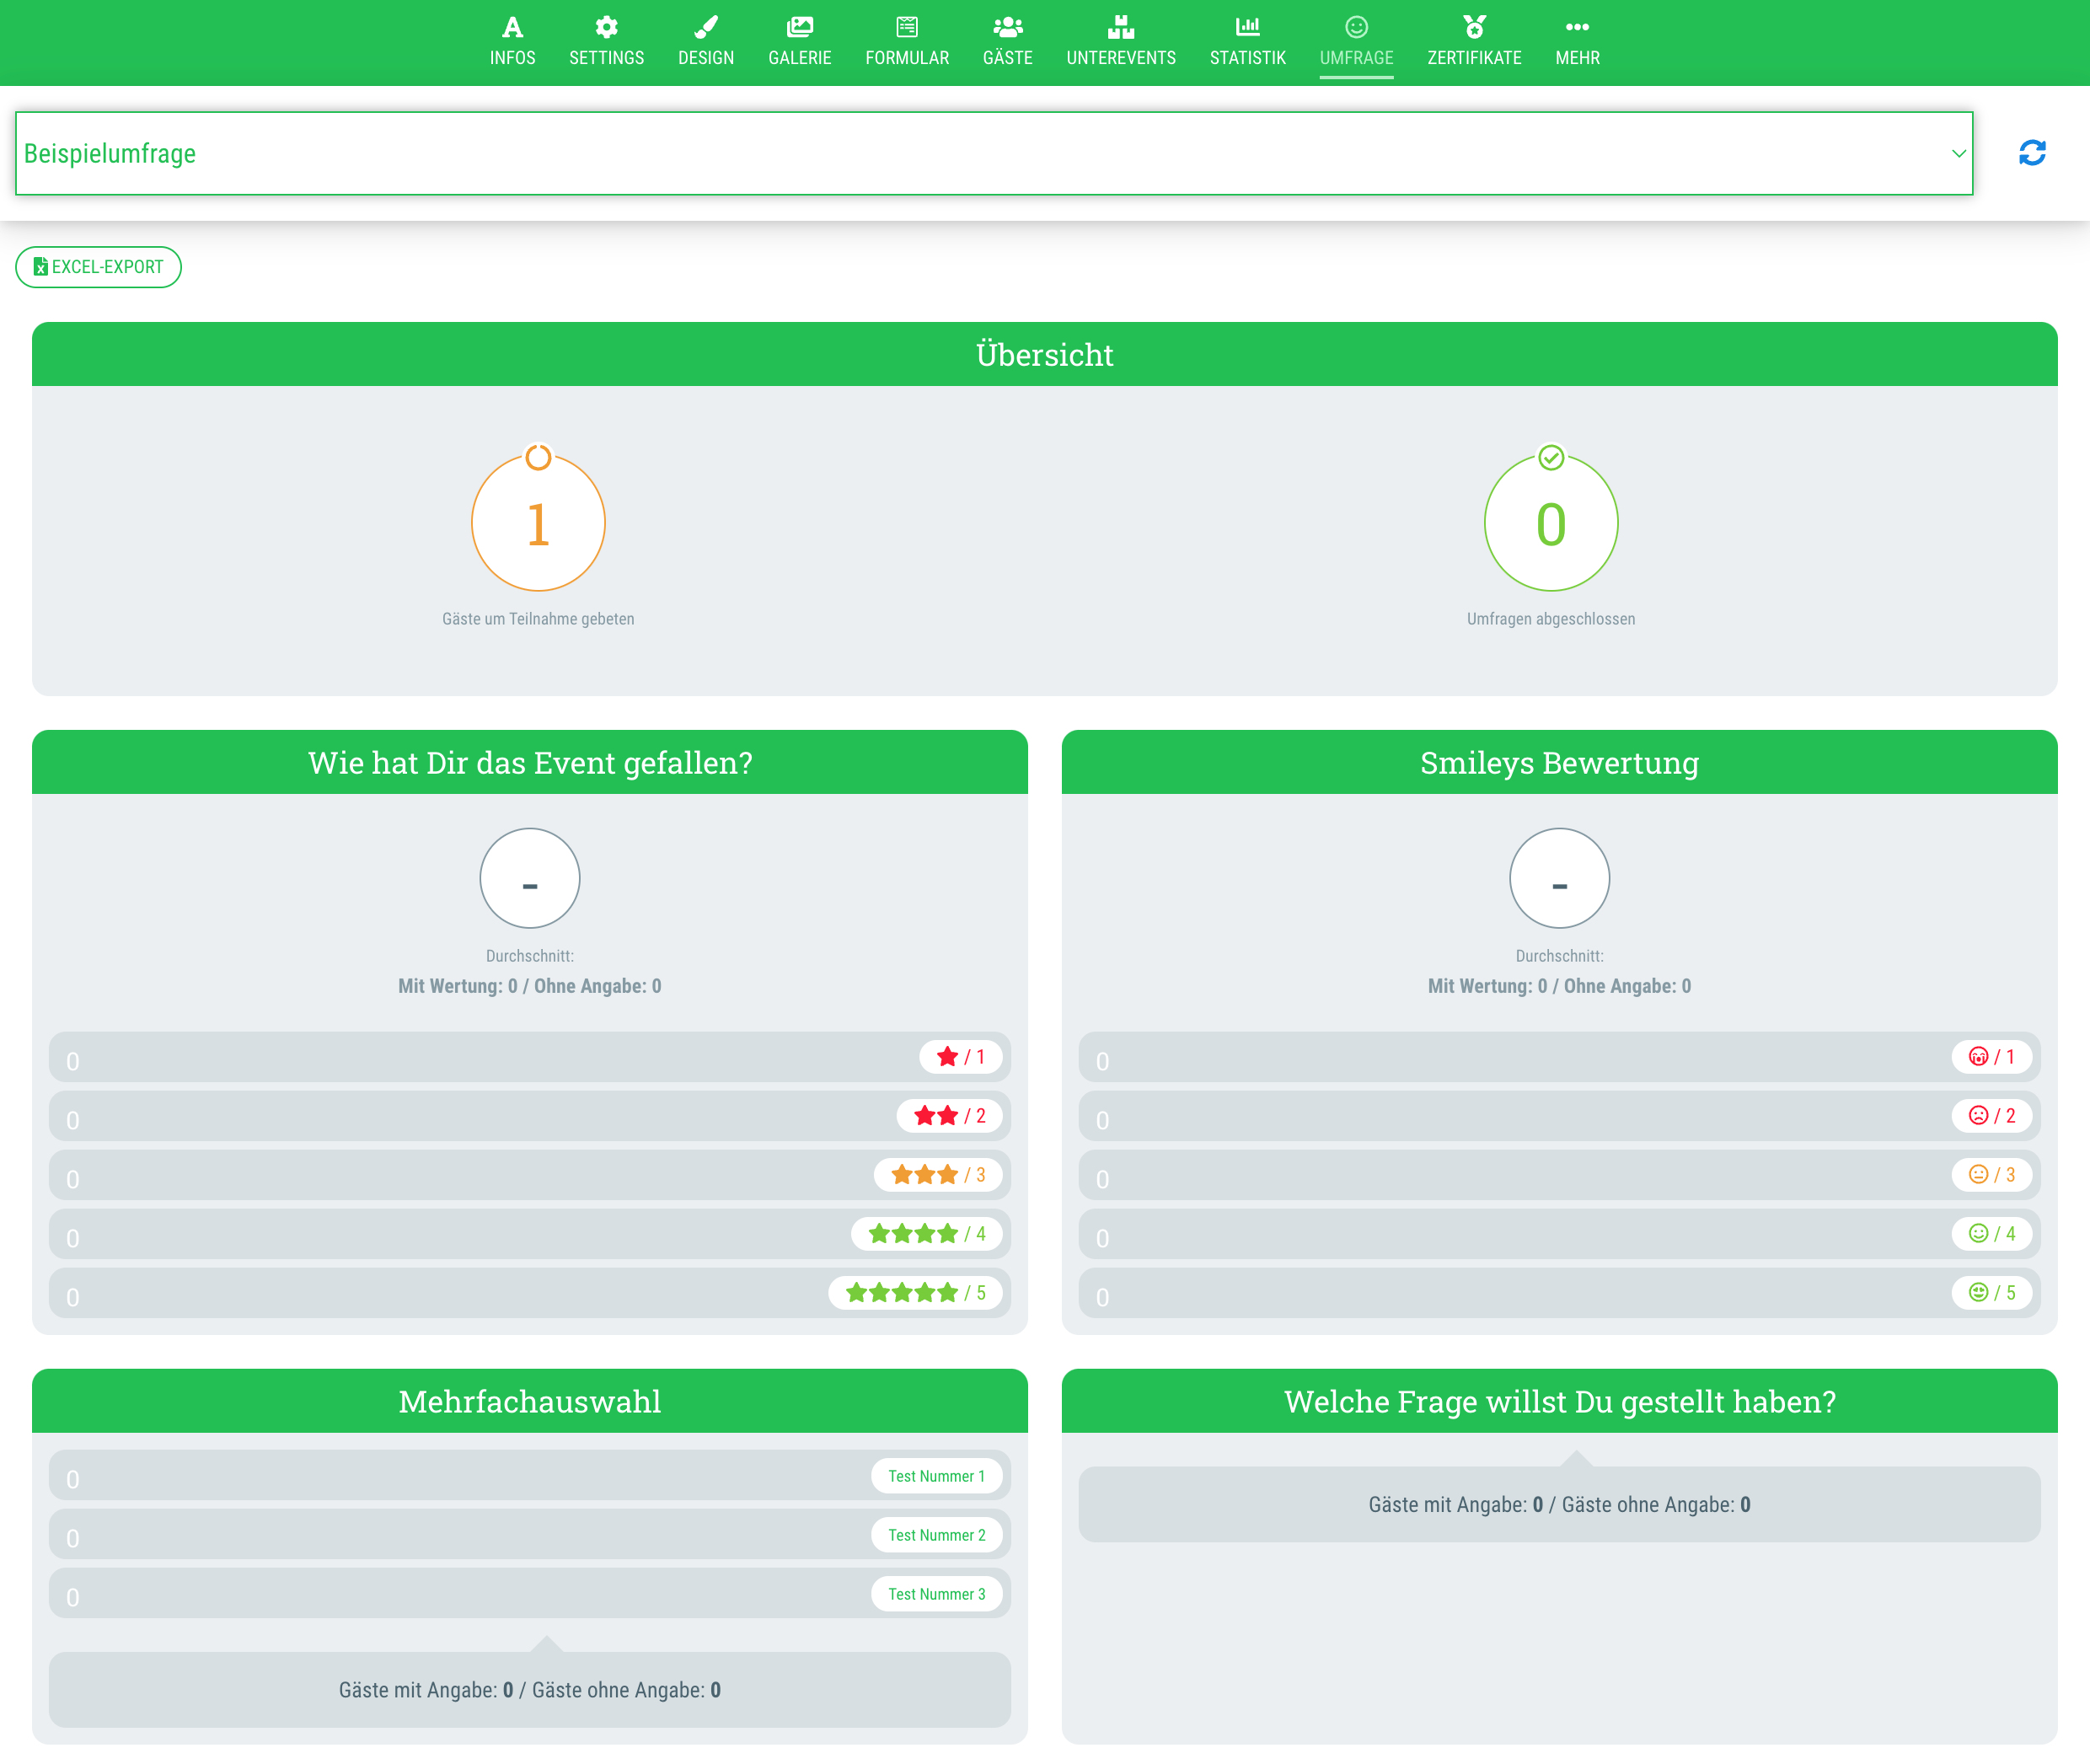Screen dimensions: 2090x1764
Task: Click the sad smiley / 2 badge
Action: coord(1991,1116)
